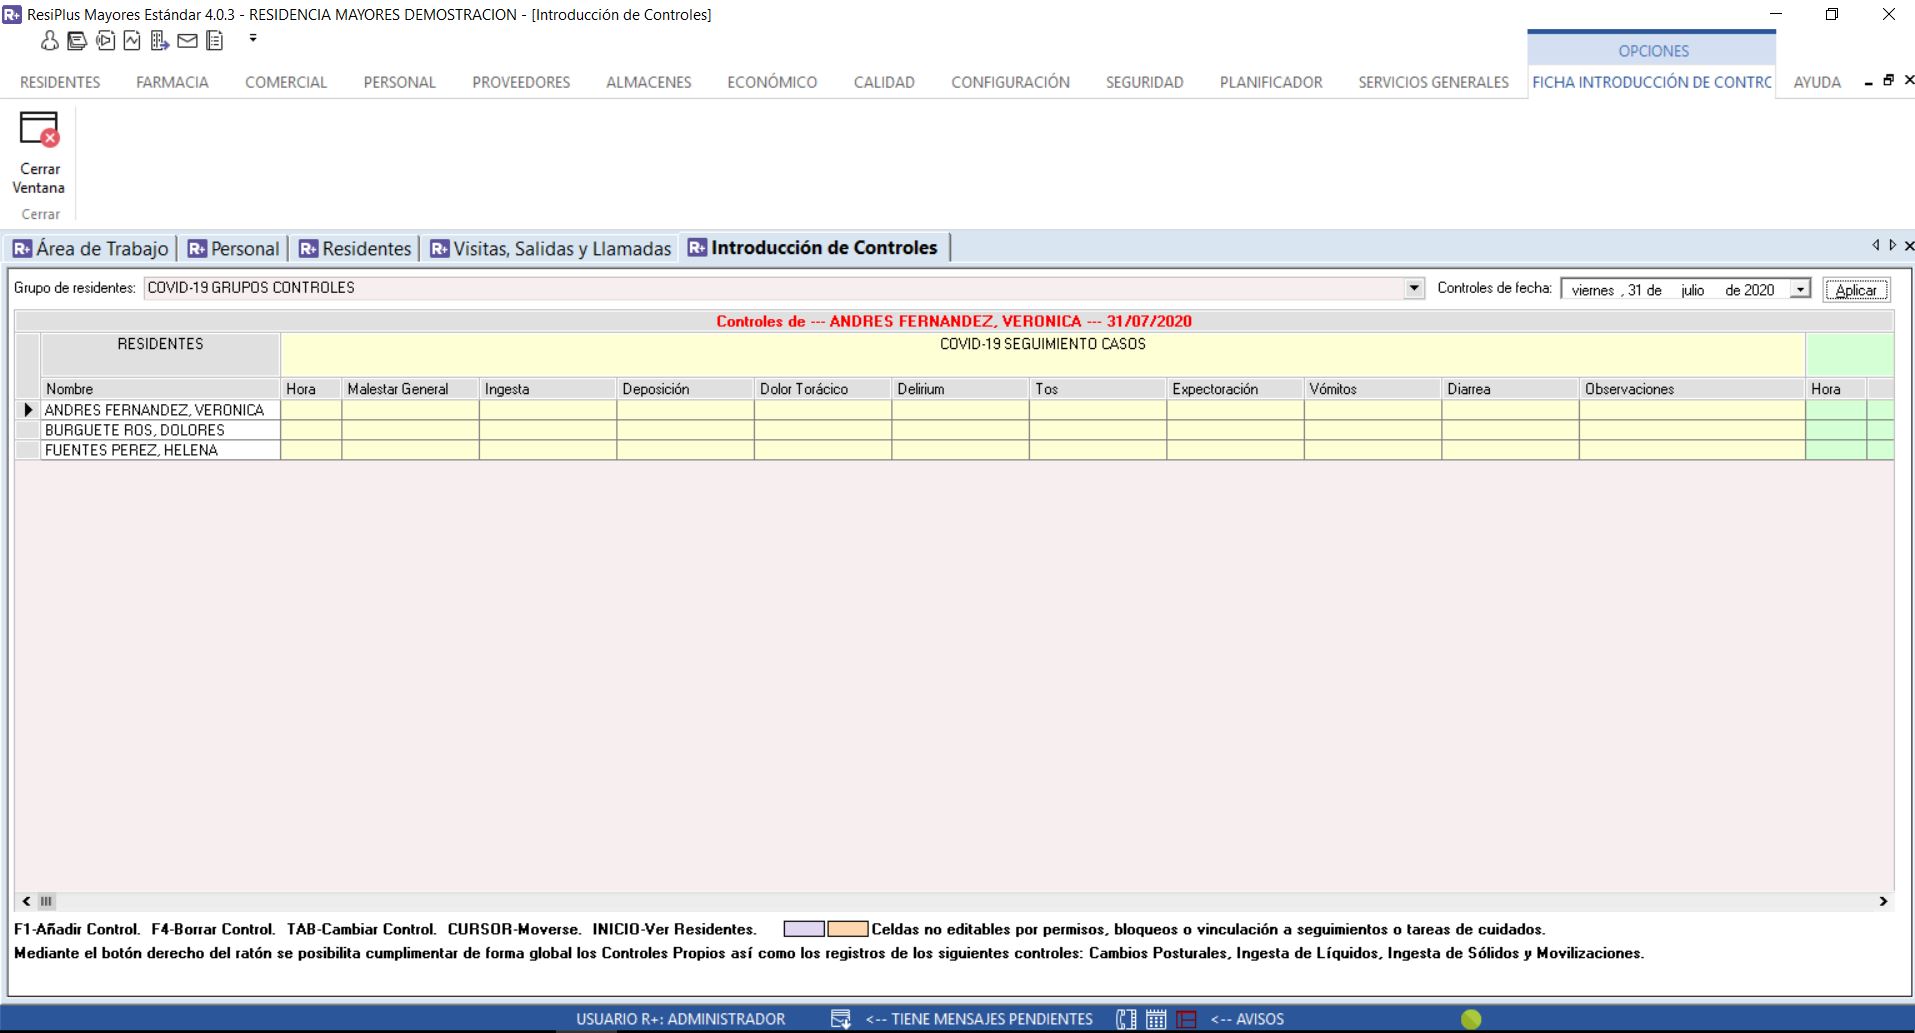Open the calendar icon in status bar
The image size is (1915, 1033).
[x=1156, y=1019]
